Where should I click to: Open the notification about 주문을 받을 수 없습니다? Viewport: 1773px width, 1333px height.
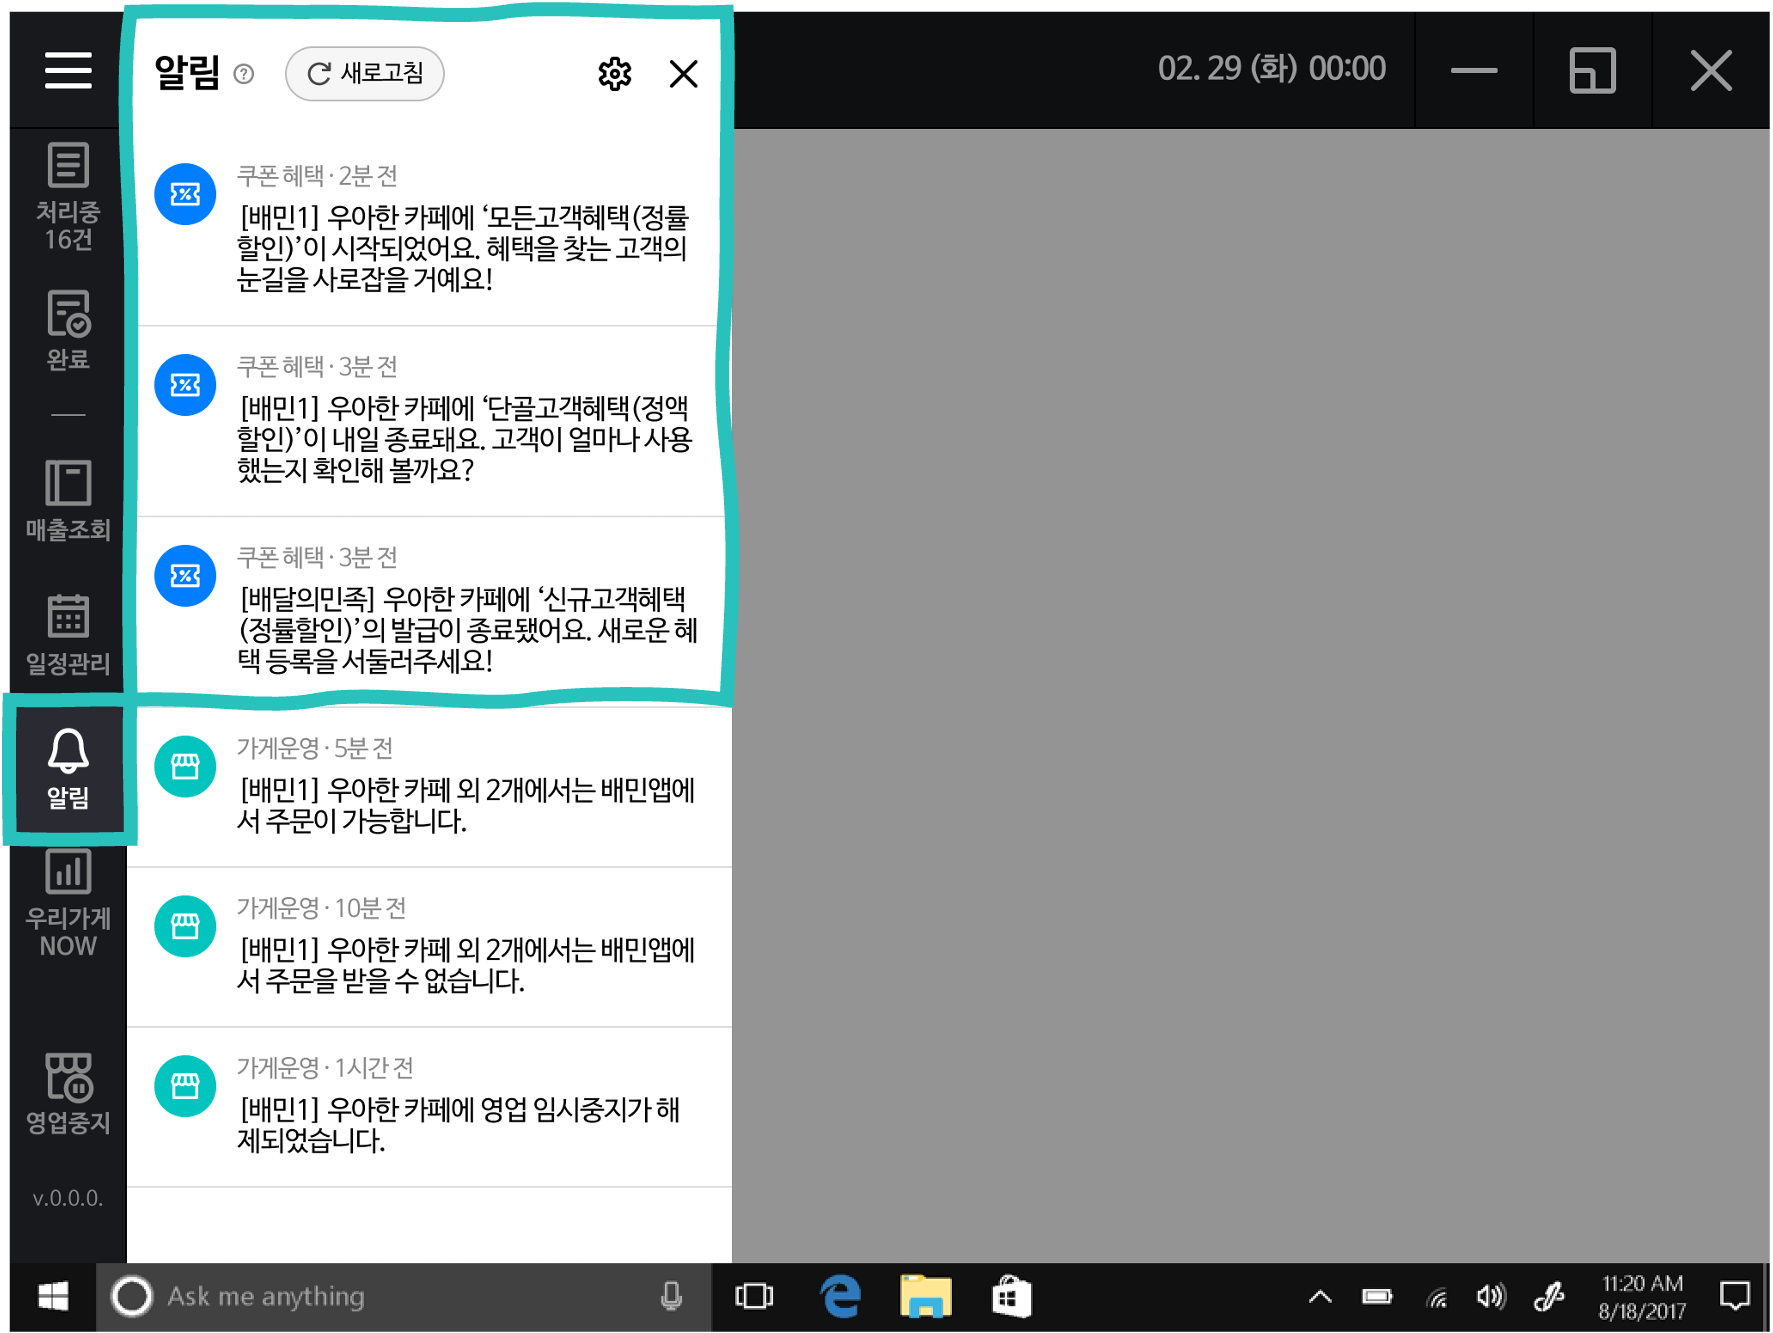pos(429,947)
